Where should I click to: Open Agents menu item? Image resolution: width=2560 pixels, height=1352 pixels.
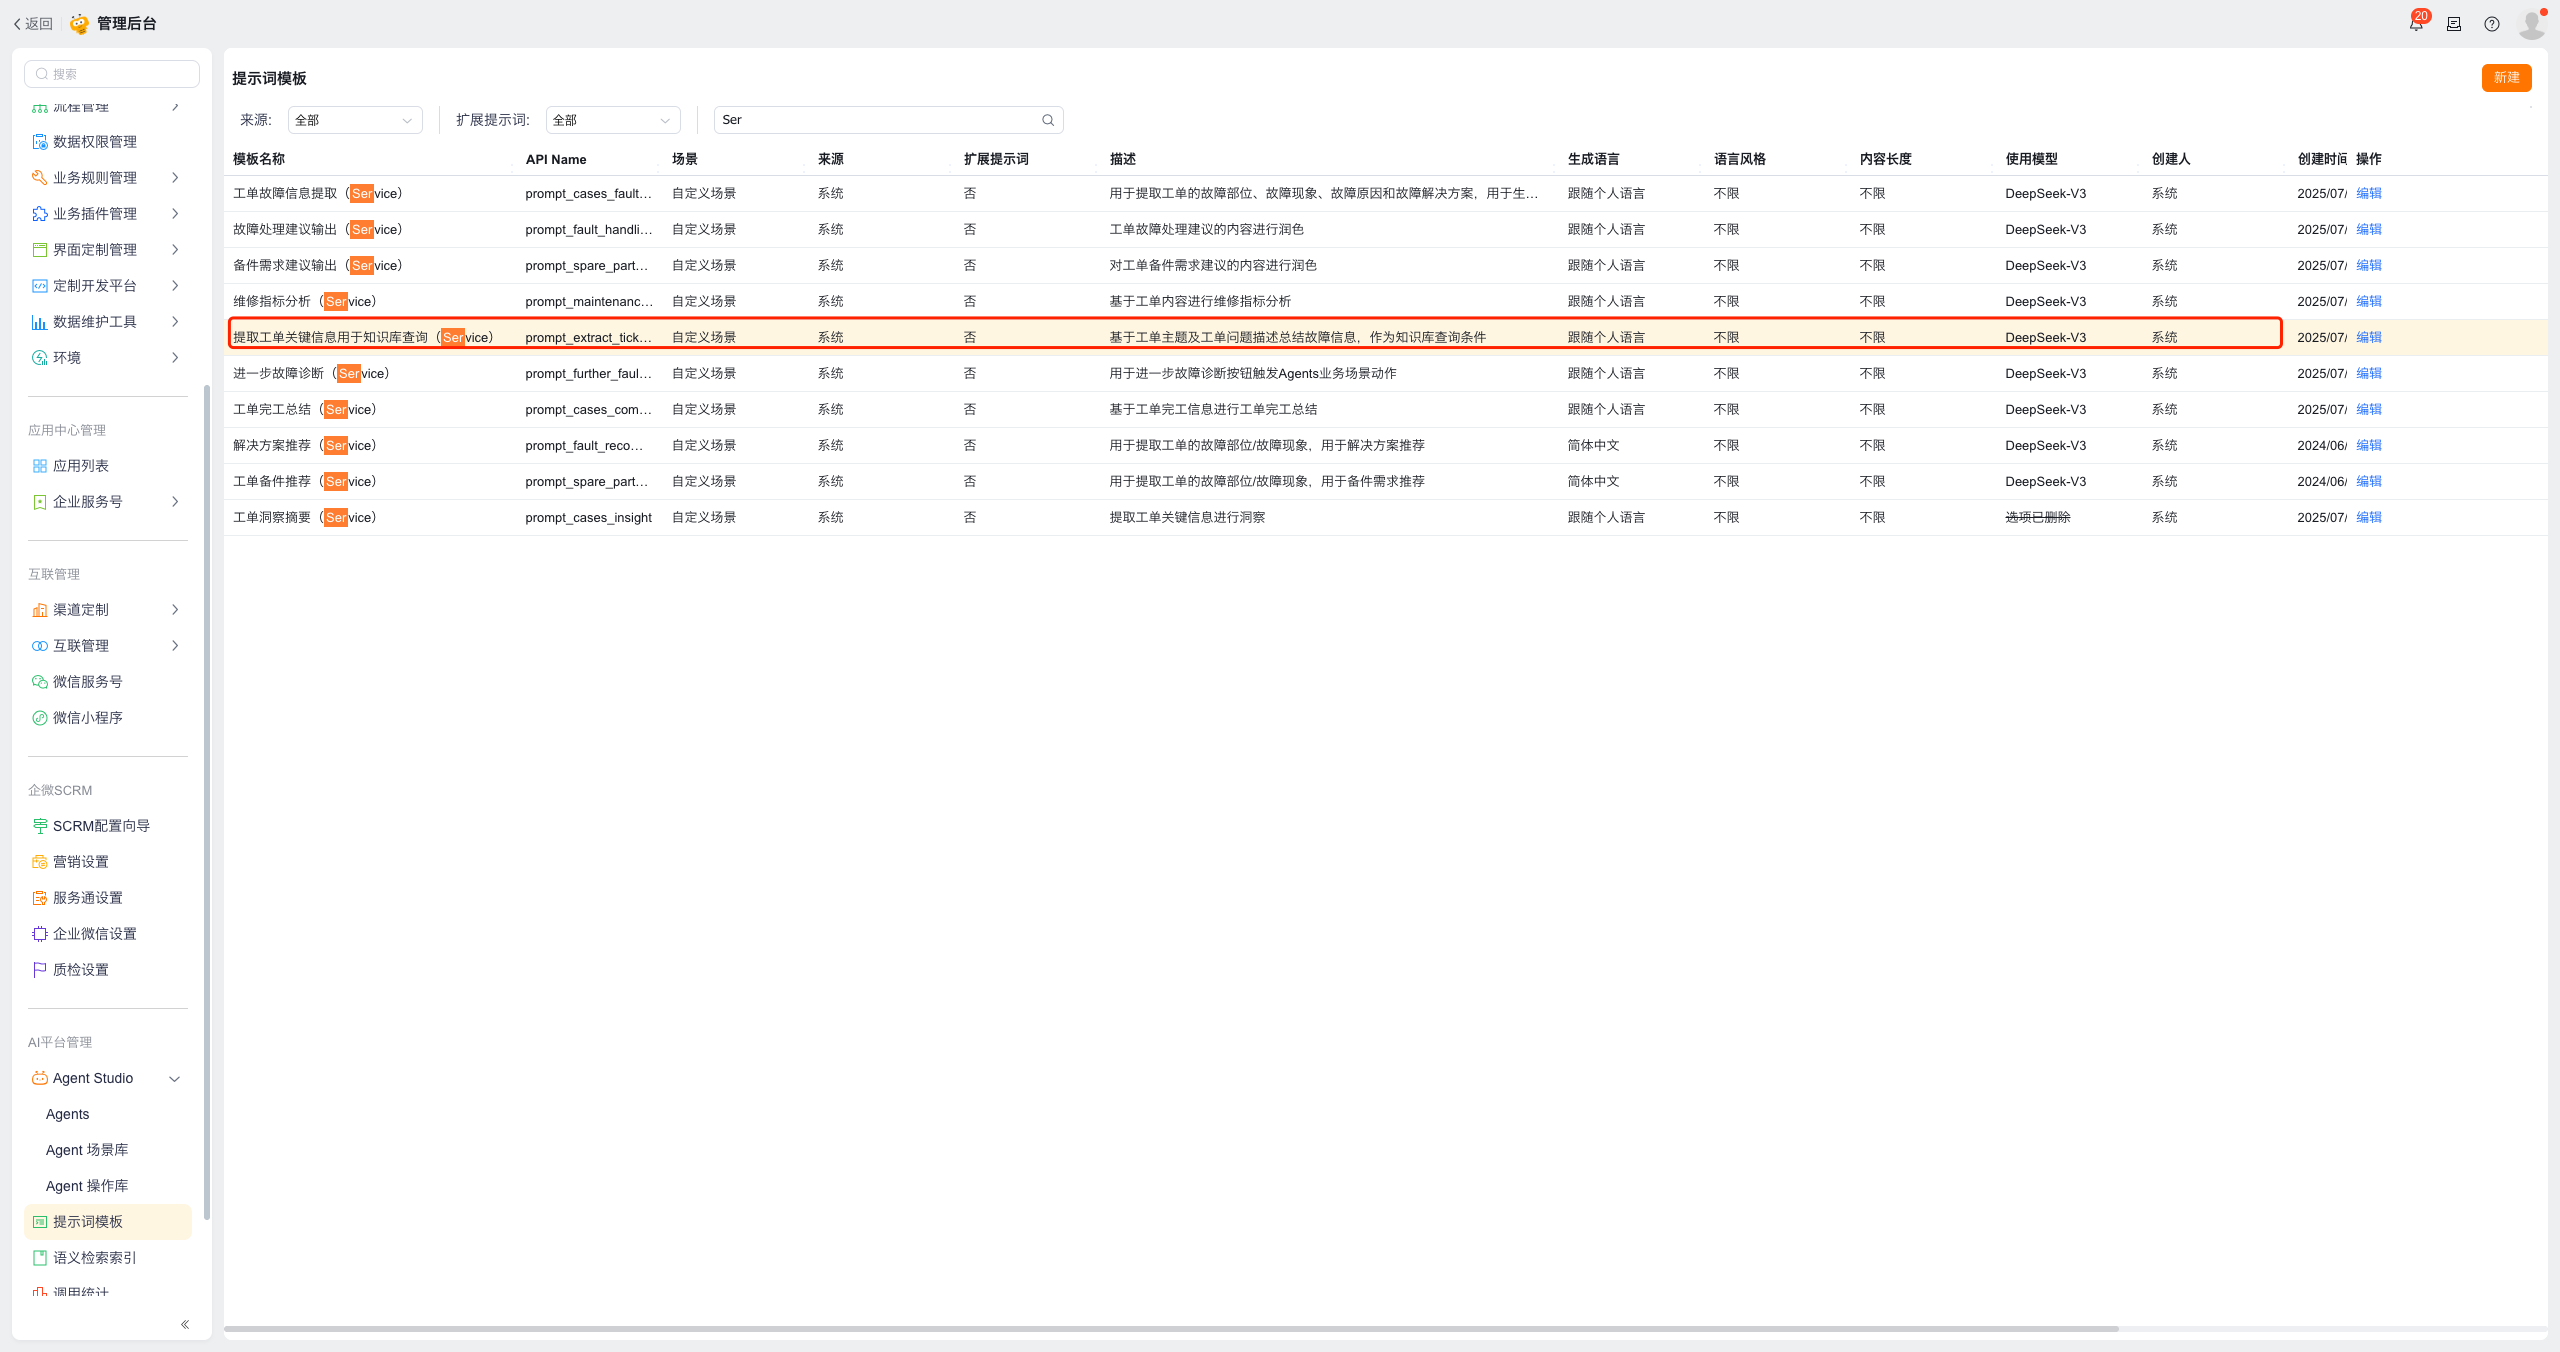pyautogui.click(x=68, y=1114)
